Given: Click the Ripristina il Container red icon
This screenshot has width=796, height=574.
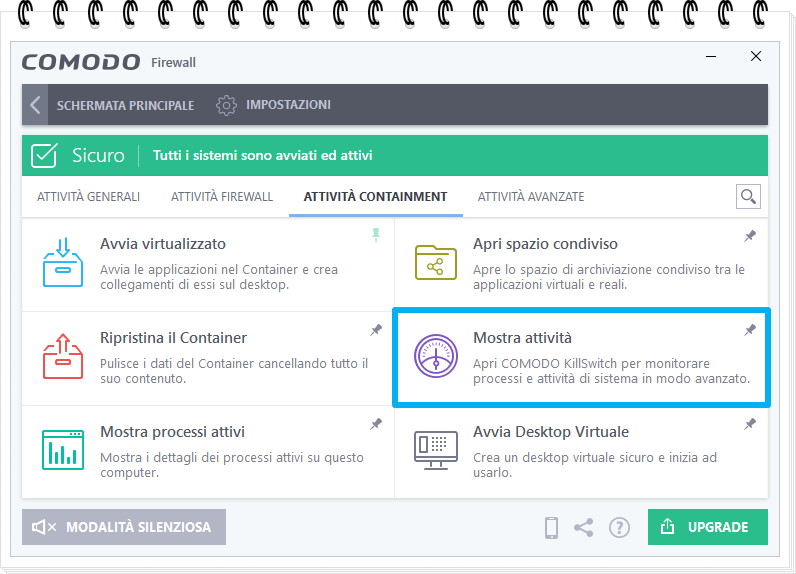Looking at the screenshot, I should (x=62, y=356).
